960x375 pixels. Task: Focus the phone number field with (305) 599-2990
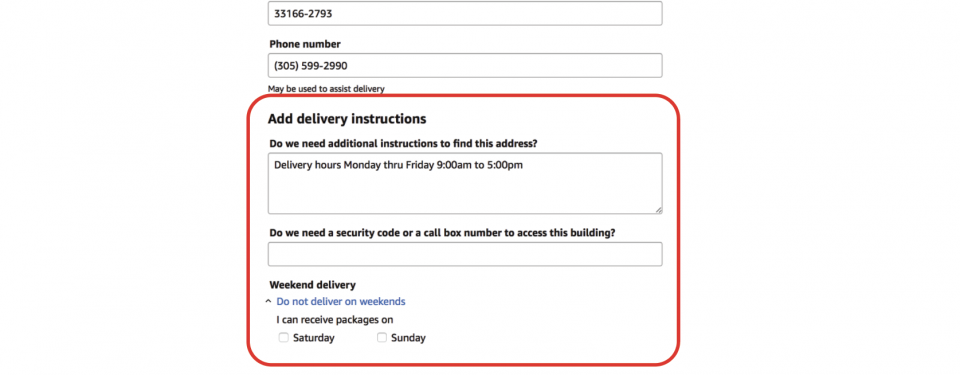click(465, 66)
